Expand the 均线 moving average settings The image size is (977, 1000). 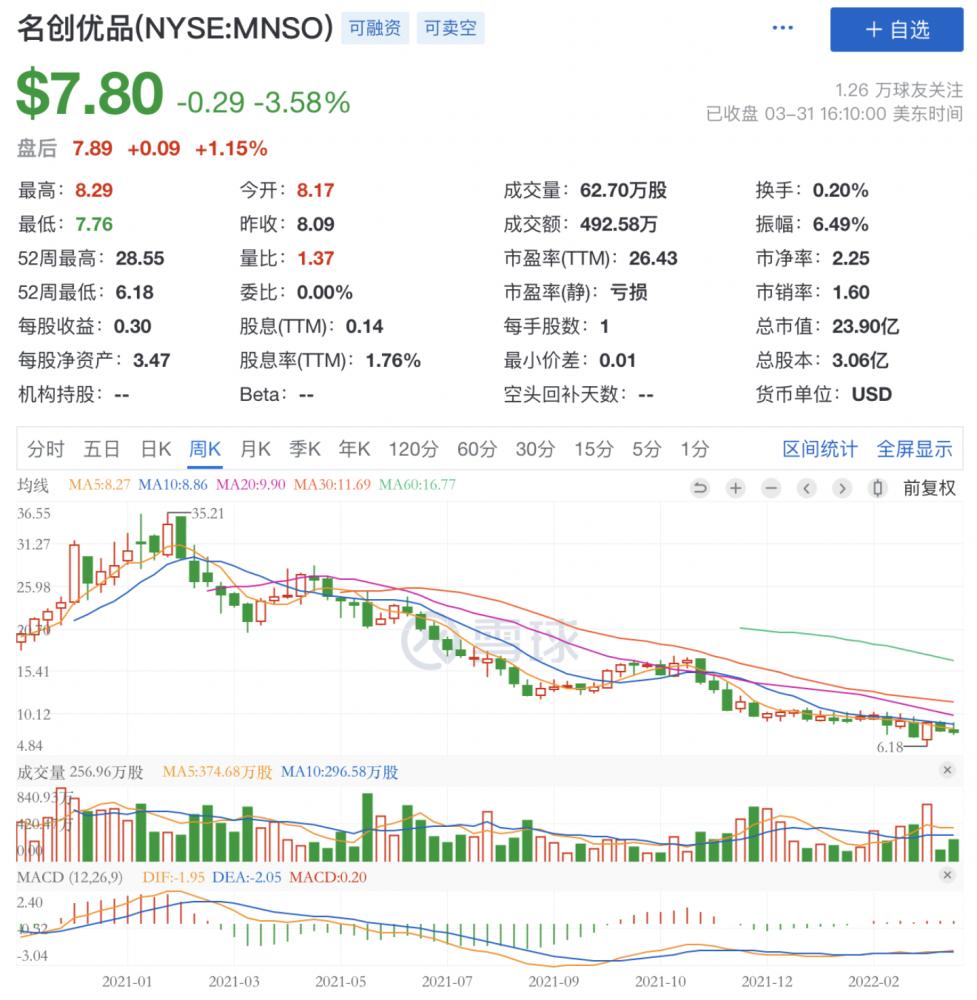[x=32, y=485]
